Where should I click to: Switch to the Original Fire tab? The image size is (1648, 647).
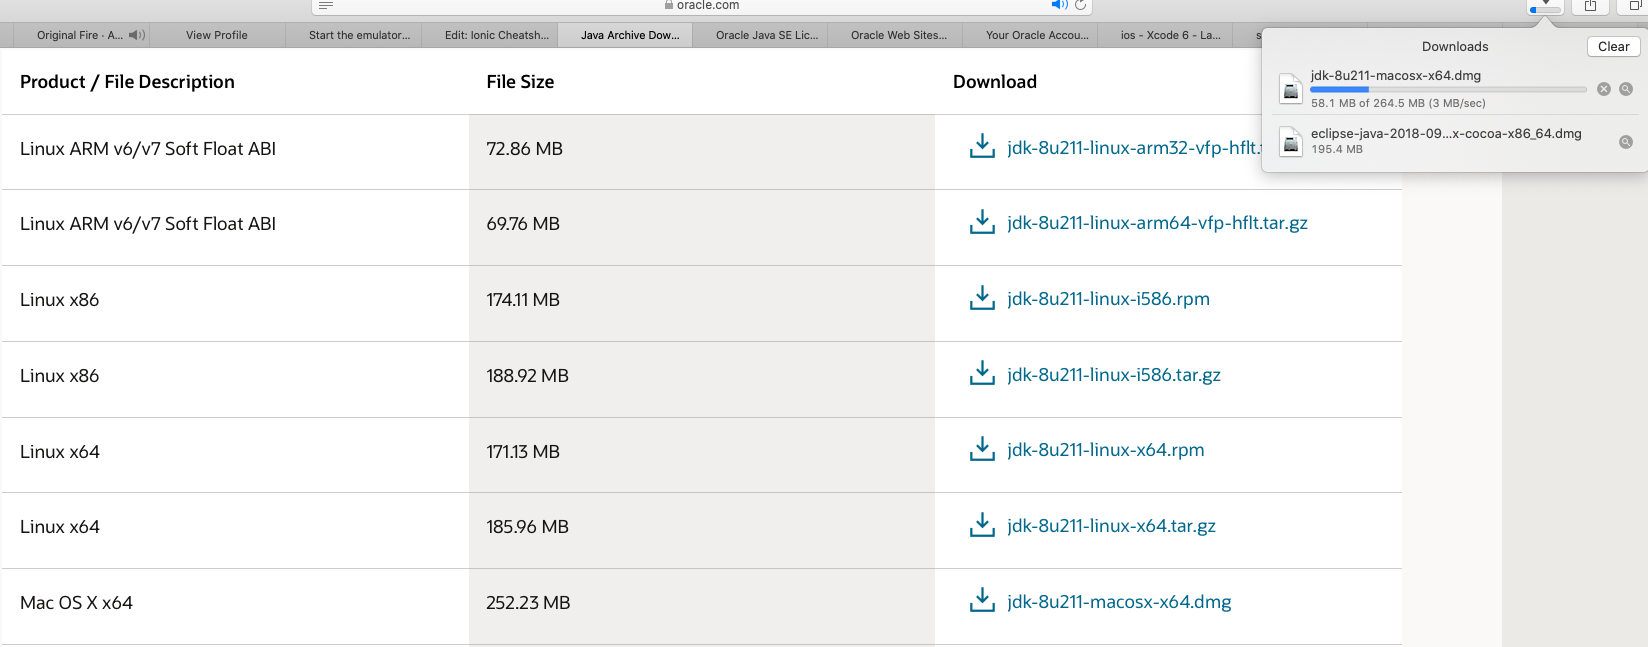[80, 35]
